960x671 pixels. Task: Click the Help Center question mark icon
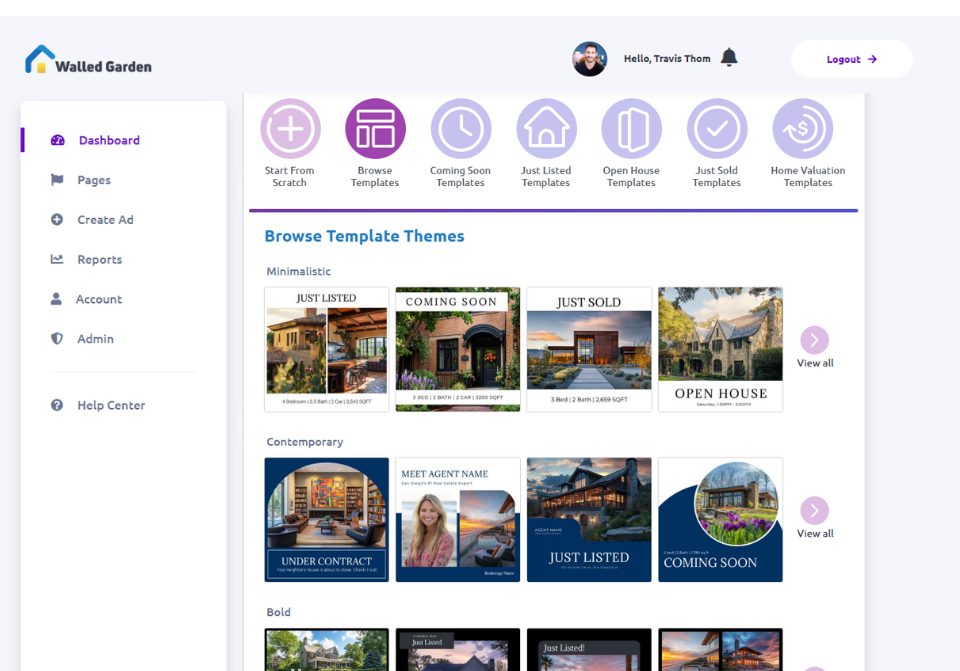(57, 405)
